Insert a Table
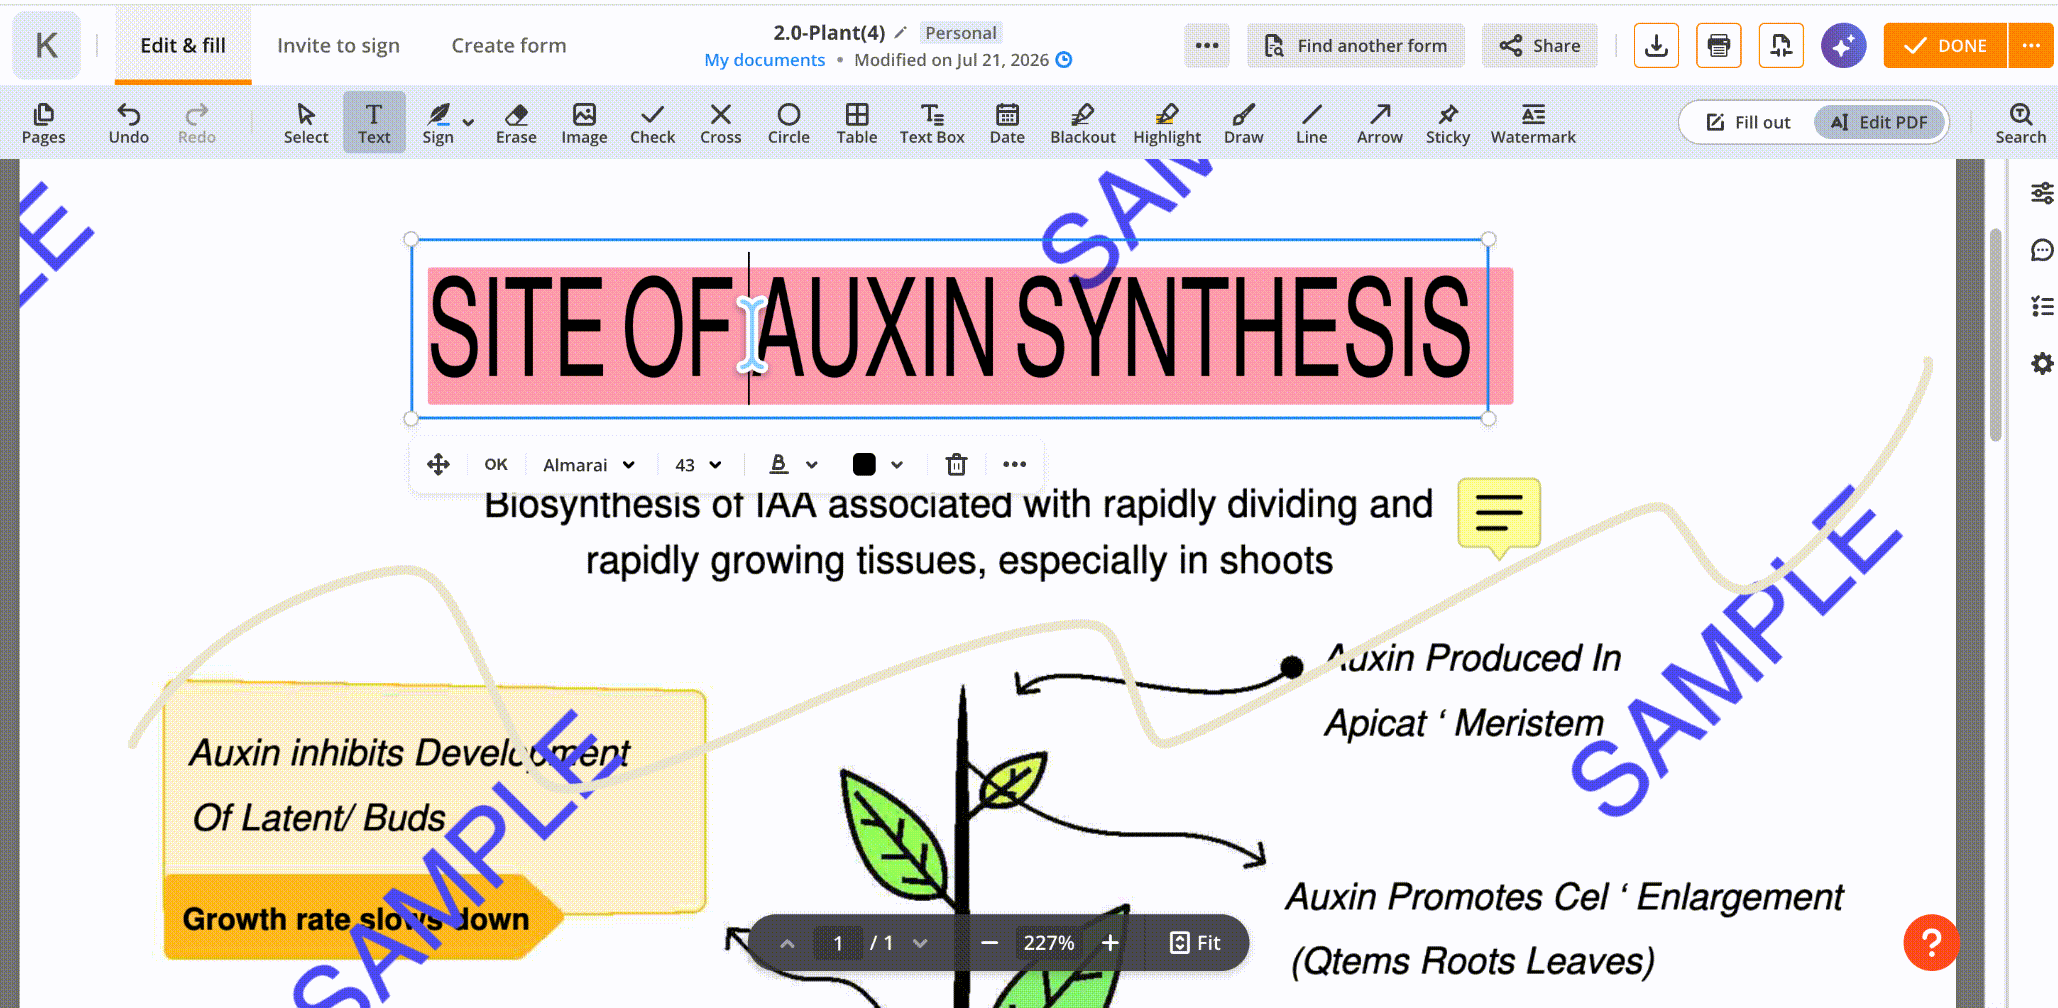Image resolution: width=2058 pixels, height=1008 pixels. 857,123
